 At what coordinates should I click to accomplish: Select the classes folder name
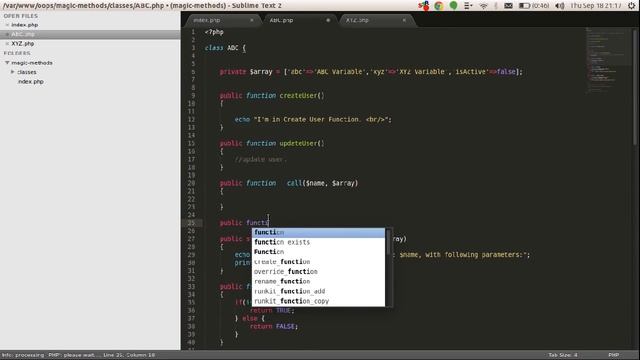[x=27, y=72]
